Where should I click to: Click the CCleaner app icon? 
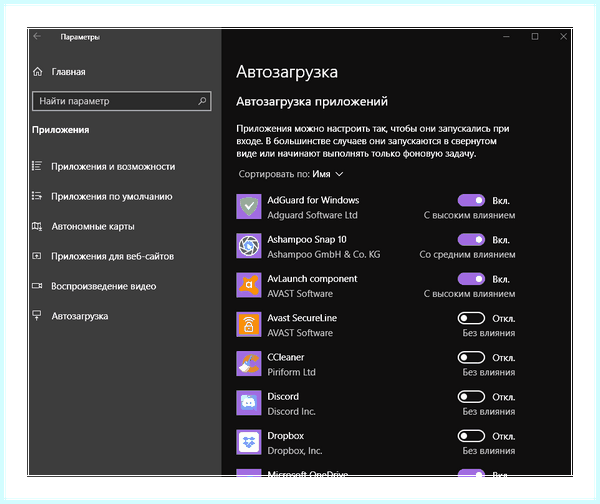click(x=249, y=364)
